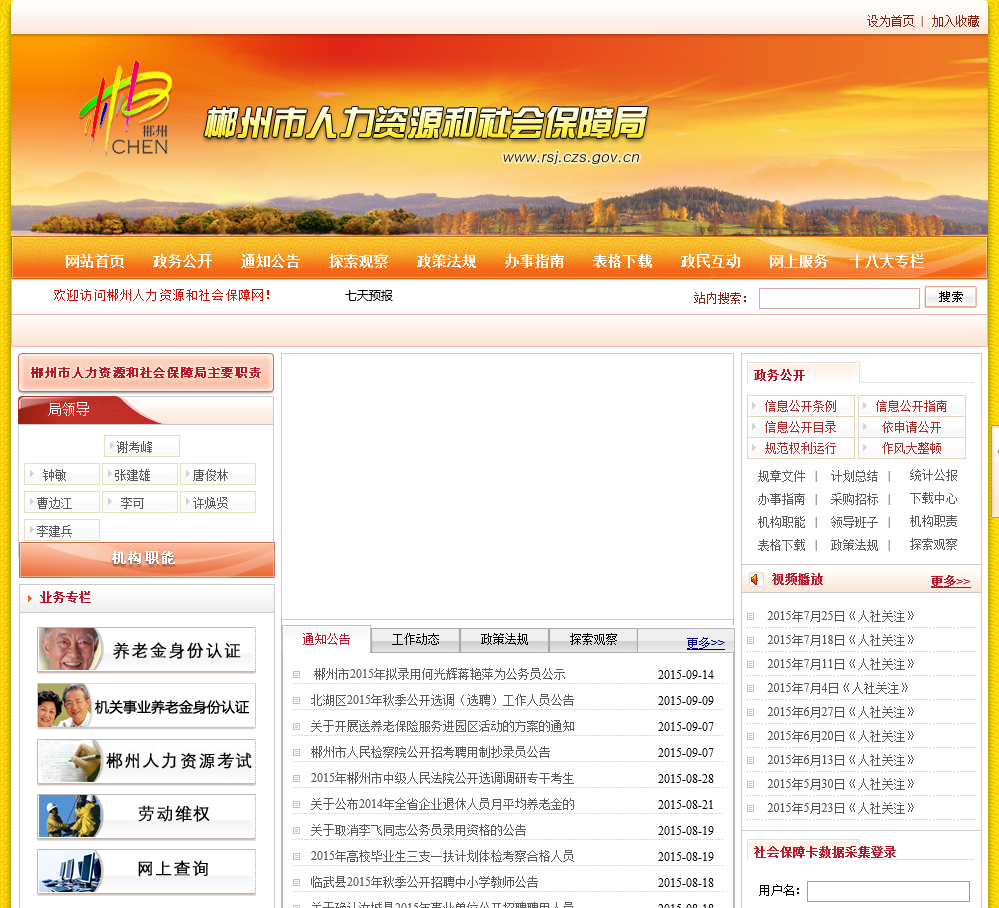Image resolution: width=999 pixels, height=908 pixels.
Task: Open notice 关于开展送养老保险服务进园区活动
Action: pyautogui.click(x=442, y=726)
